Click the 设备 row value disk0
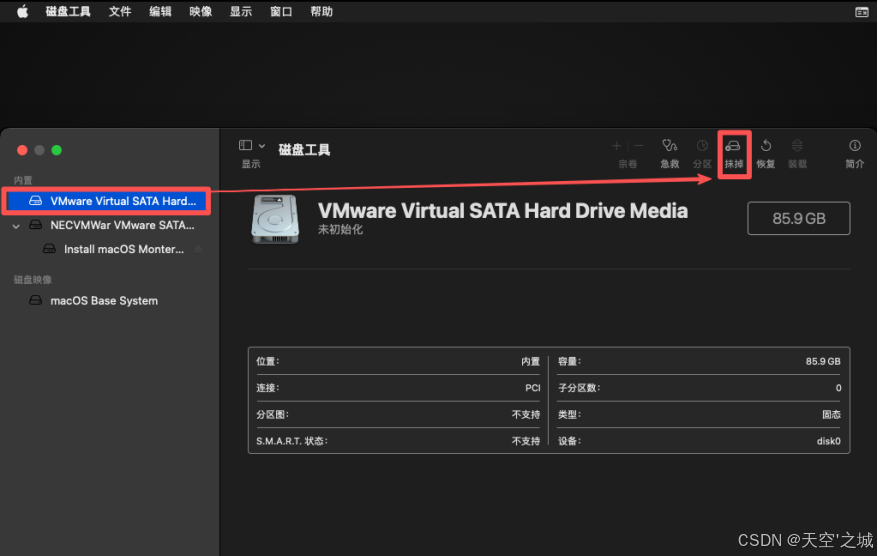Screen dimensions: 878x556 coord(829,441)
